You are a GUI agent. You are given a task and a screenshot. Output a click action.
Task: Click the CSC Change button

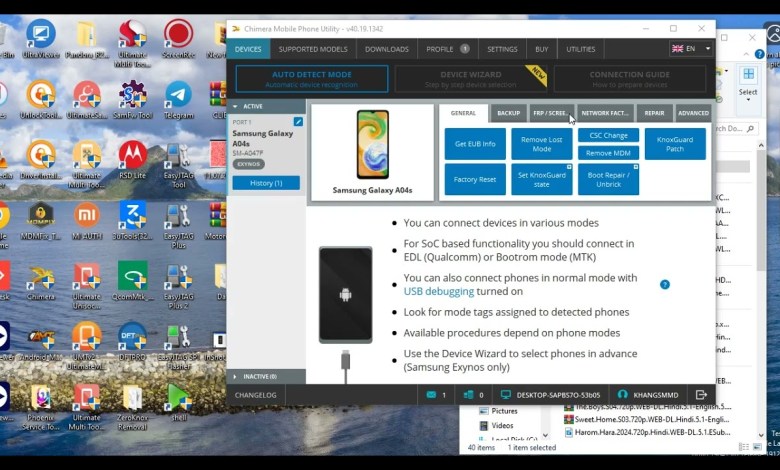608,135
